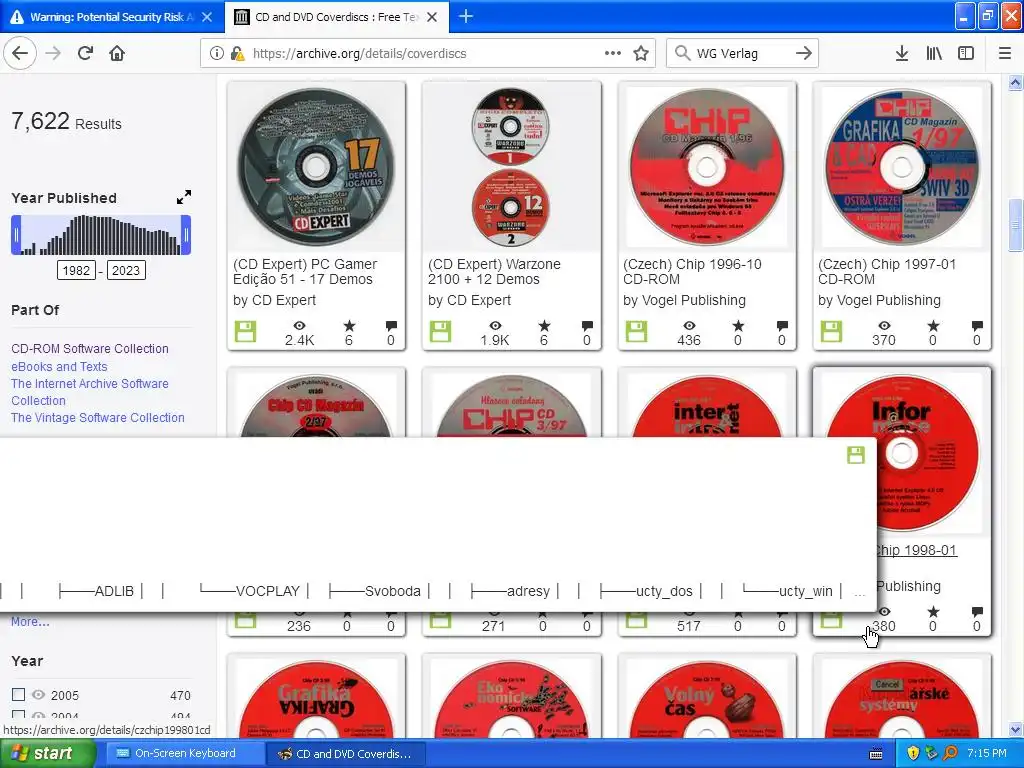Open The Vintage Software Collection link

click(97, 417)
